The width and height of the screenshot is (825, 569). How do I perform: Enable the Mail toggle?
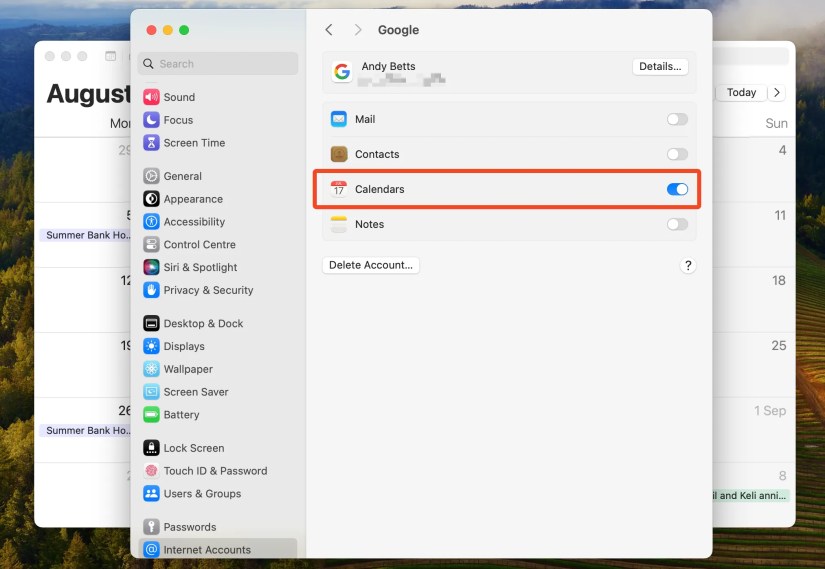click(677, 119)
